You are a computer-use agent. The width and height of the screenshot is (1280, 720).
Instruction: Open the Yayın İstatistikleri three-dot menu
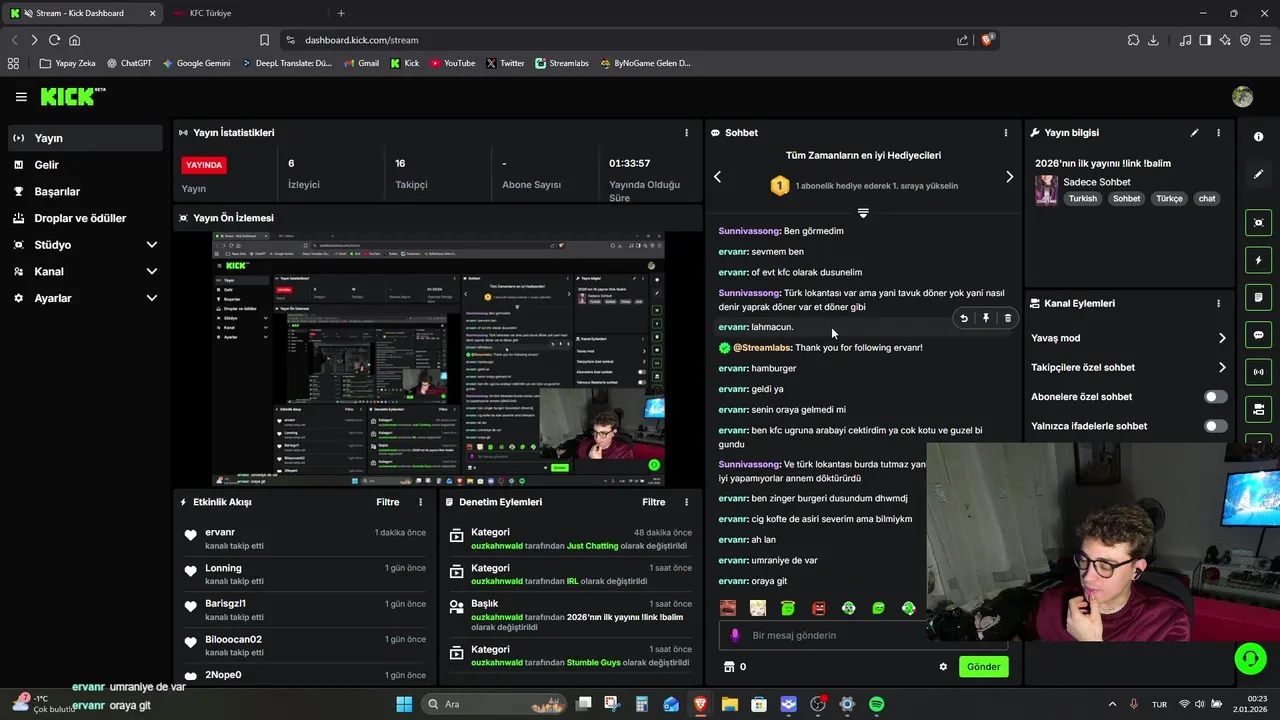[686, 133]
